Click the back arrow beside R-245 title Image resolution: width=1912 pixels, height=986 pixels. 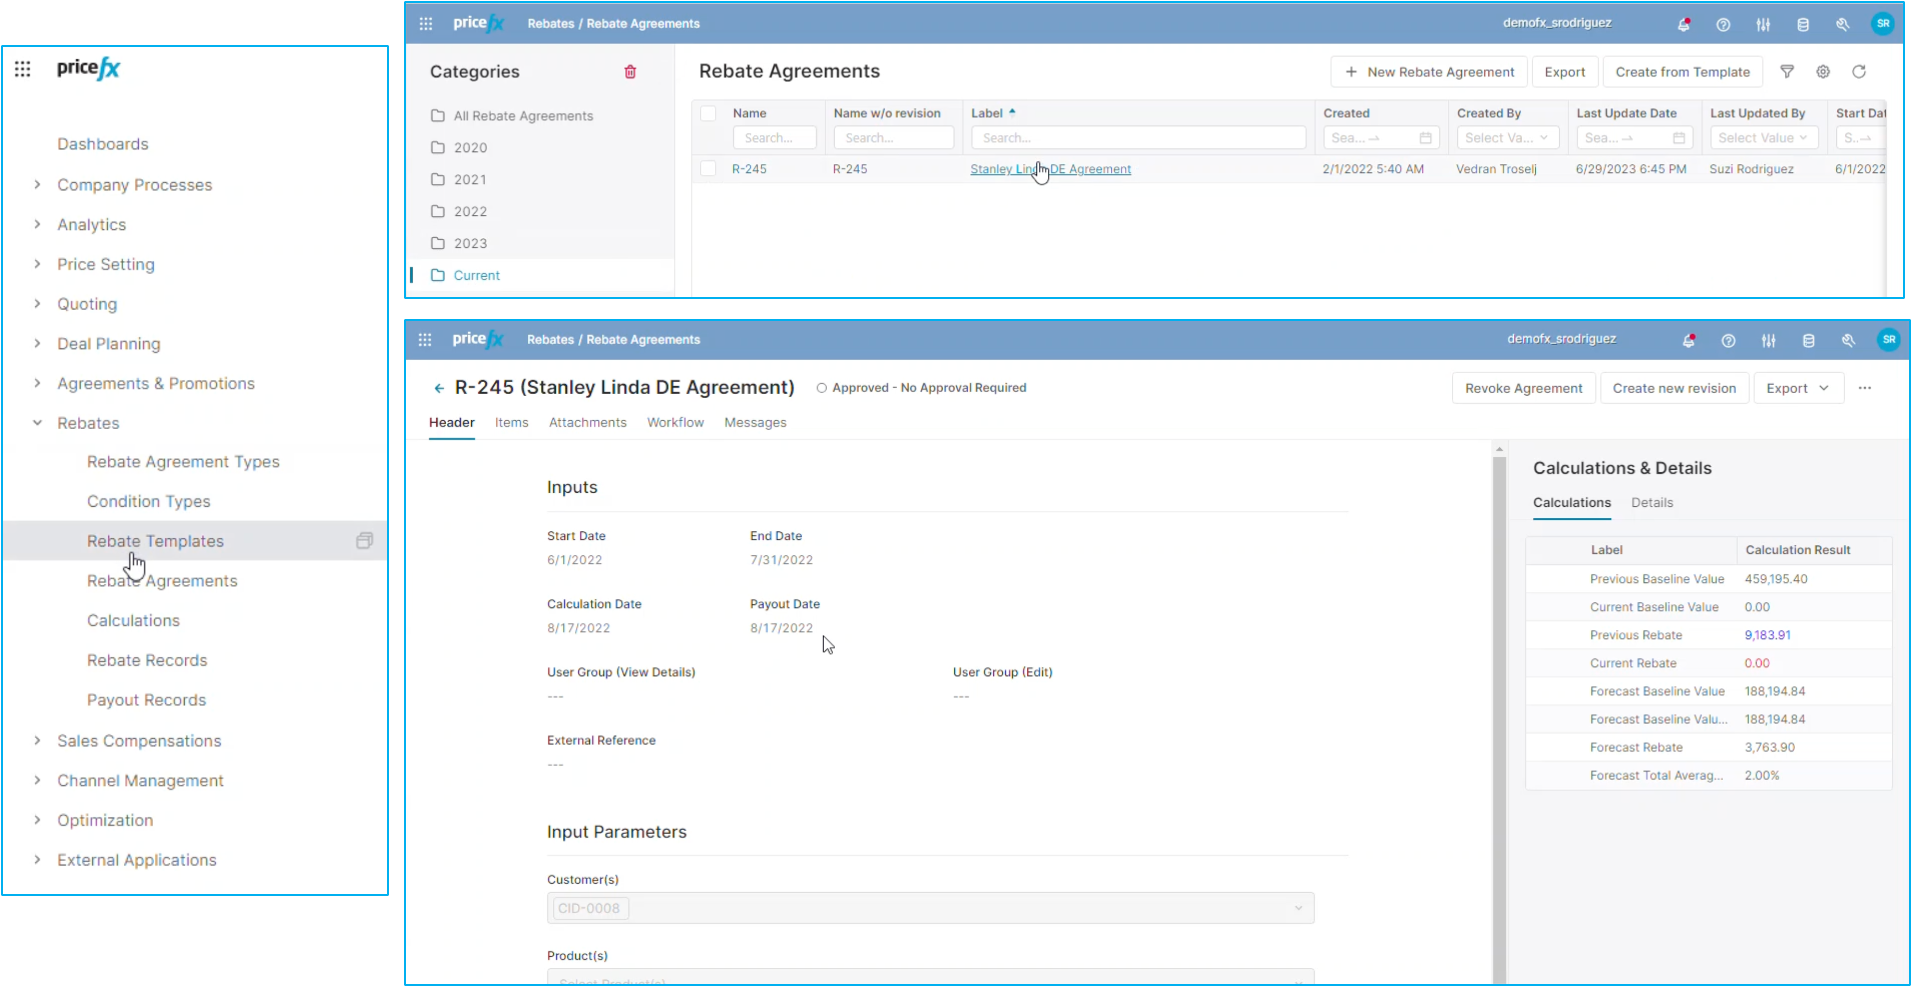[x=439, y=388]
